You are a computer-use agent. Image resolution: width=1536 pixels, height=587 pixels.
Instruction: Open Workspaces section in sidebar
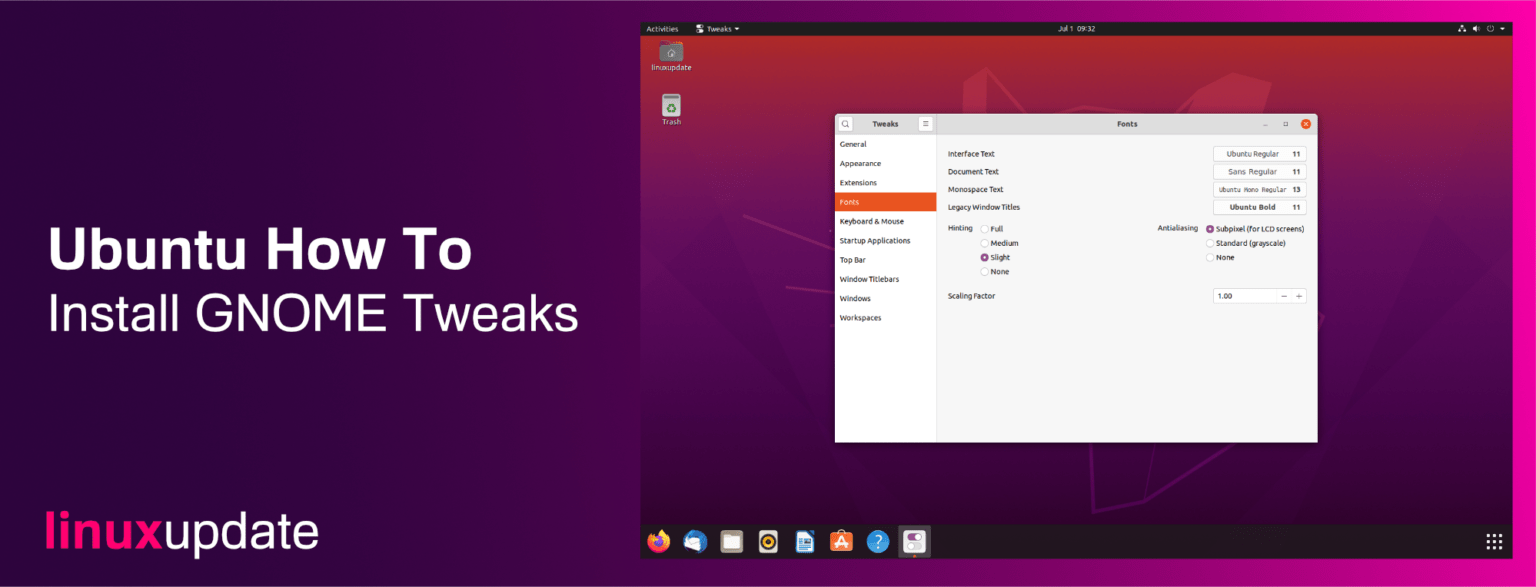[x=886, y=317]
